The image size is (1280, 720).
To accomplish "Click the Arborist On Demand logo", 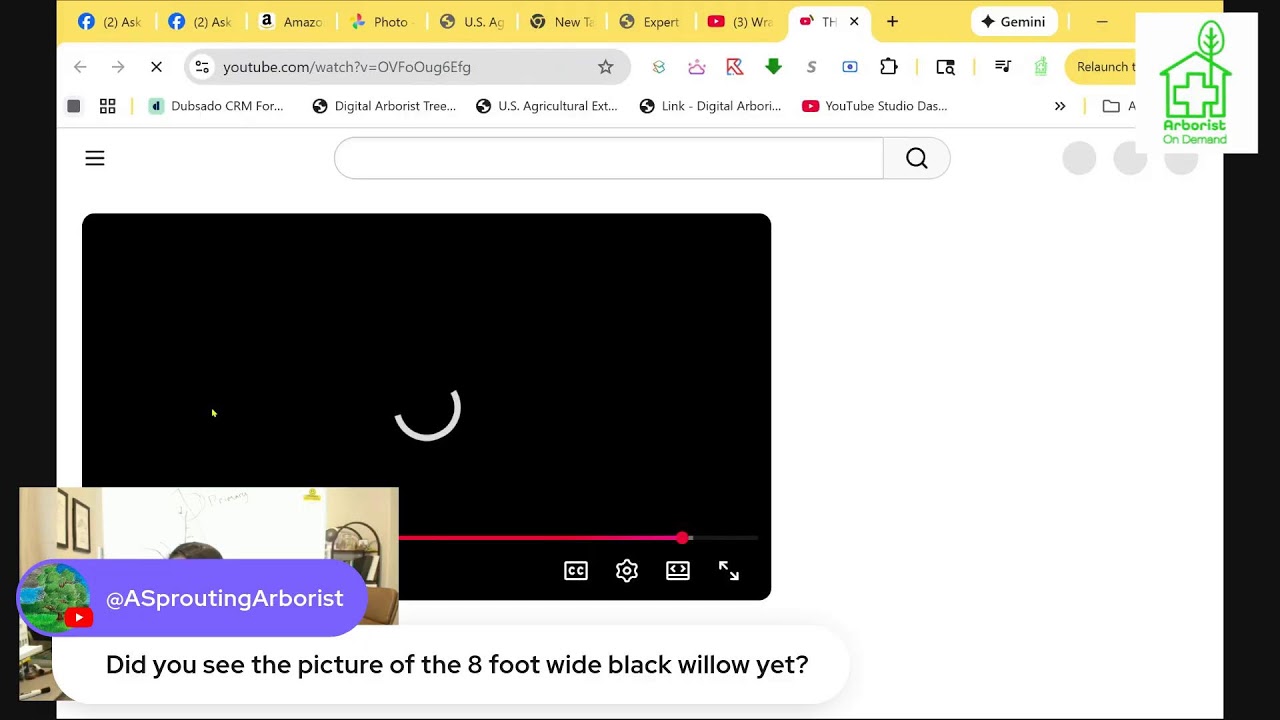I will (1196, 83).
